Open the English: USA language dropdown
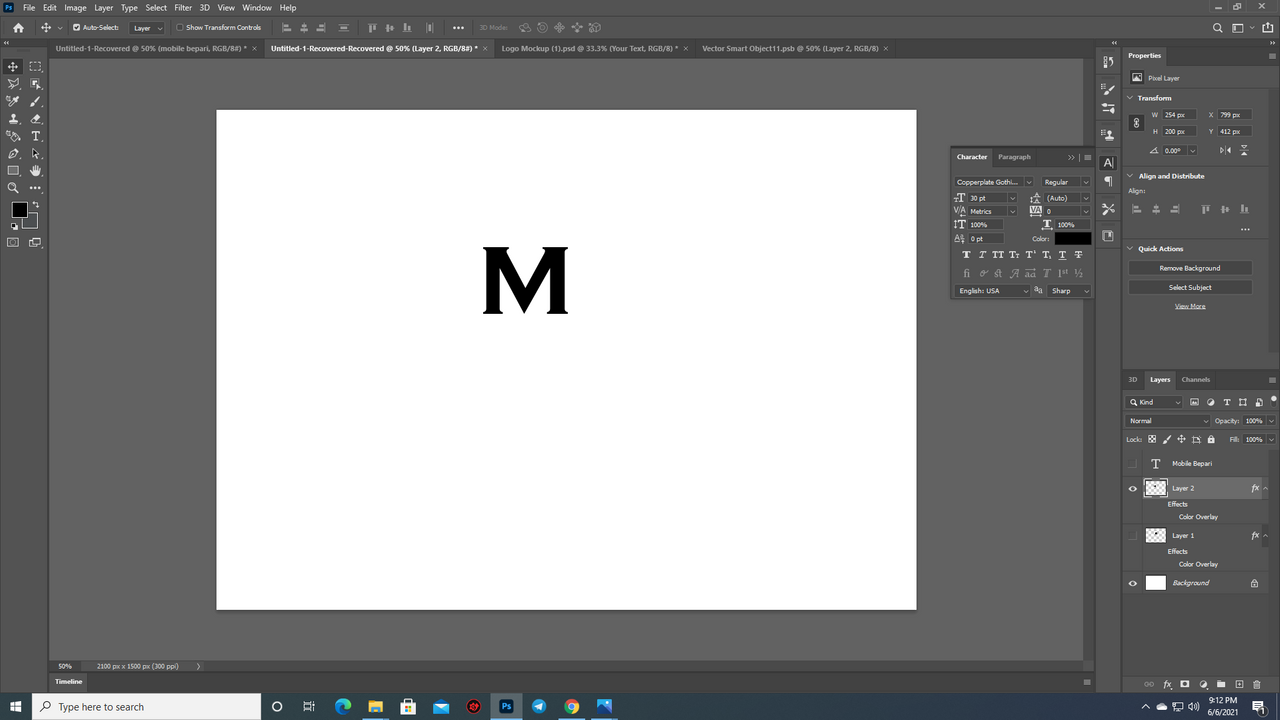The image size is (1280, 720). tap(993, 291)
